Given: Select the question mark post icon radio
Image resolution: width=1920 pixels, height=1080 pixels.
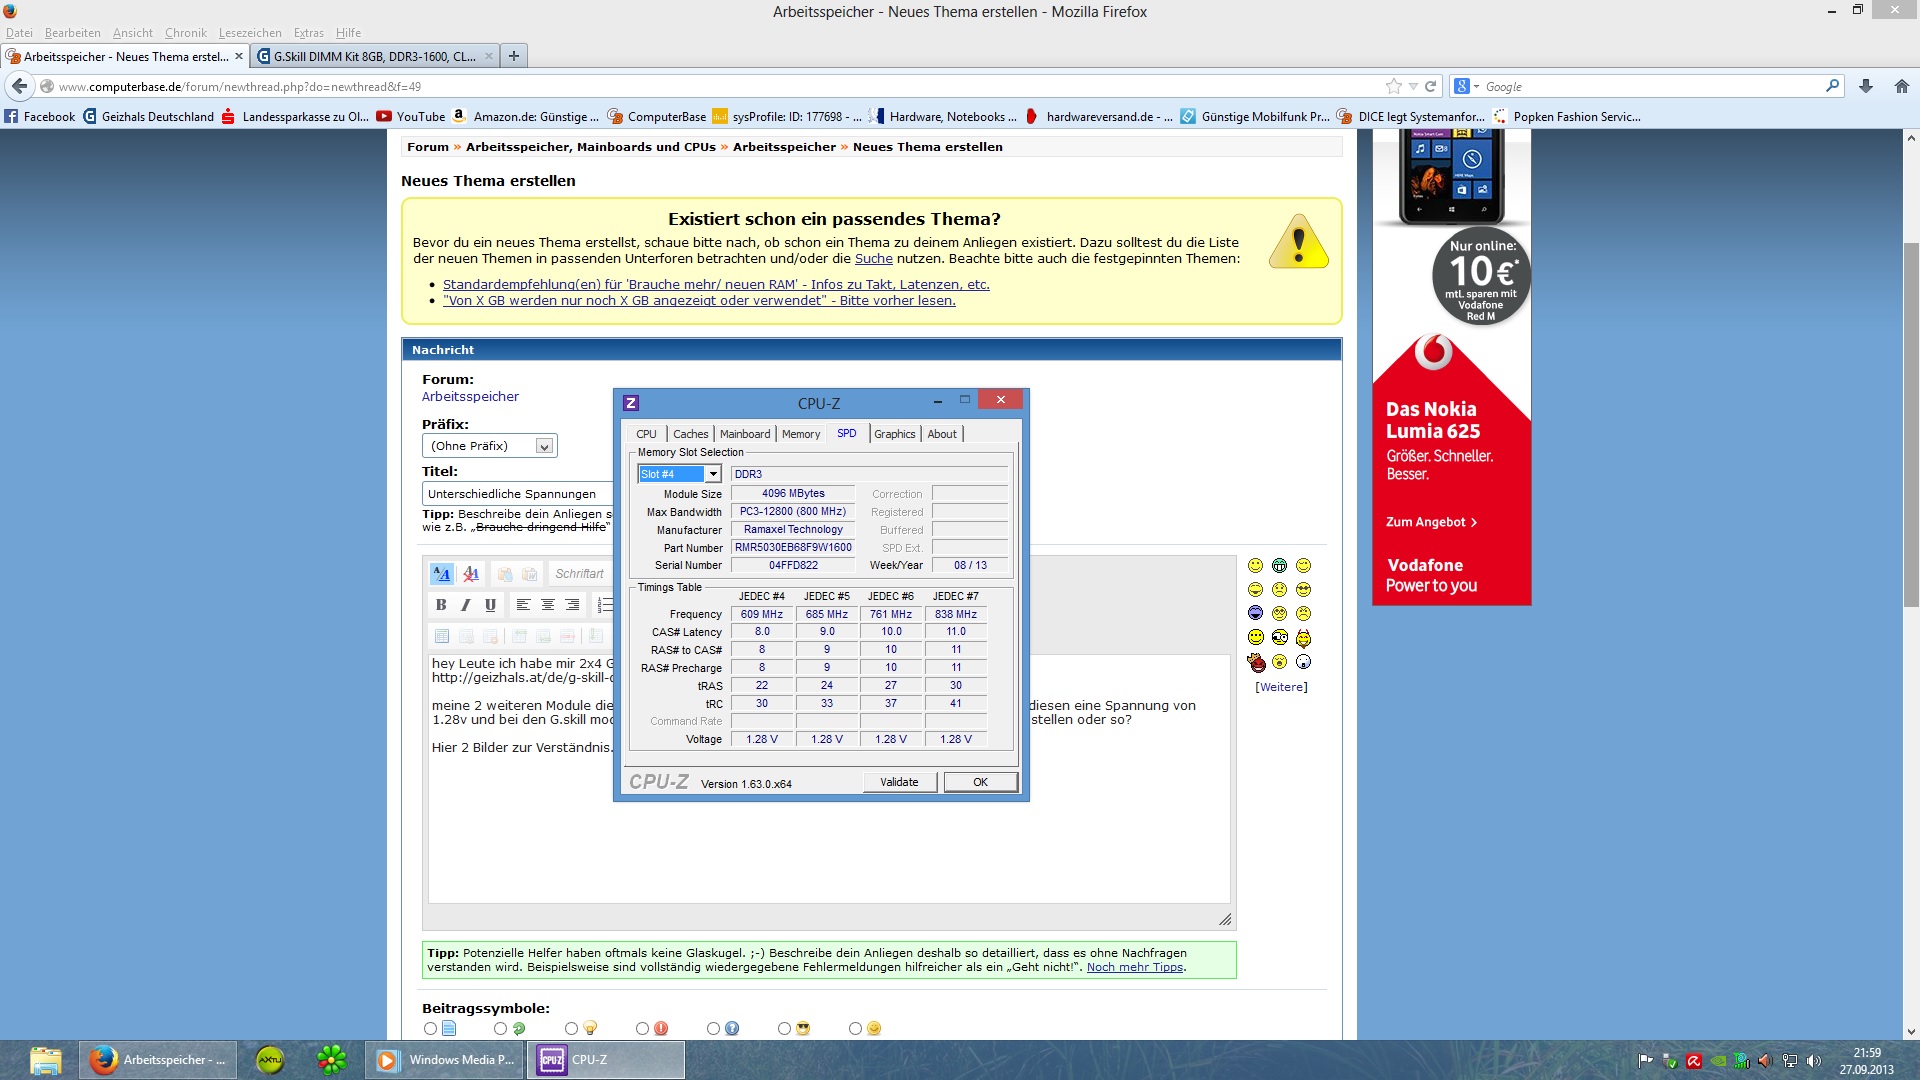Looking at the screenshot, I should click(713, 1028).
